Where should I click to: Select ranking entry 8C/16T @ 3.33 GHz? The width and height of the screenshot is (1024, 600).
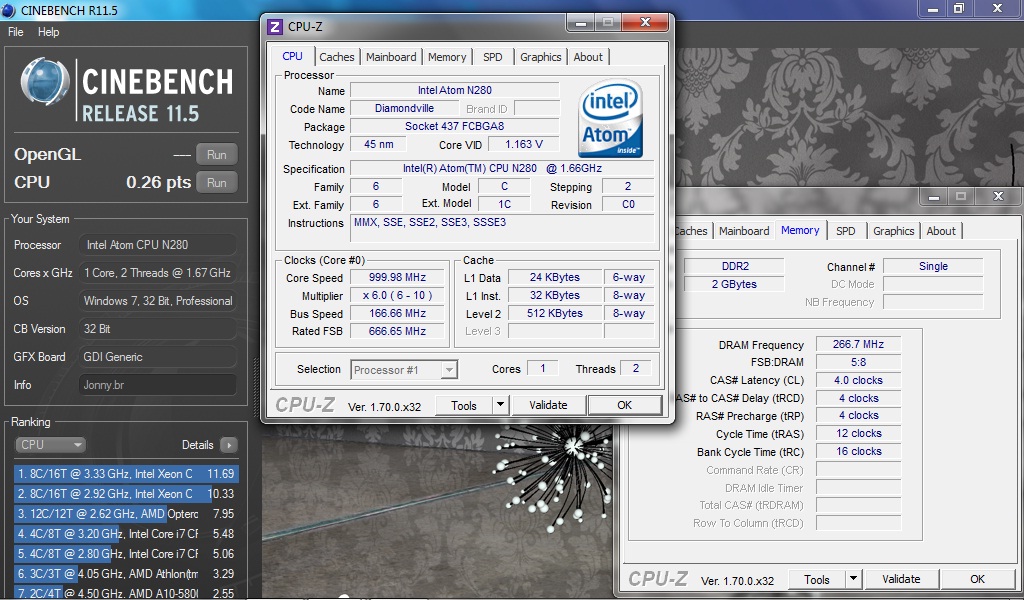point(125,473)
